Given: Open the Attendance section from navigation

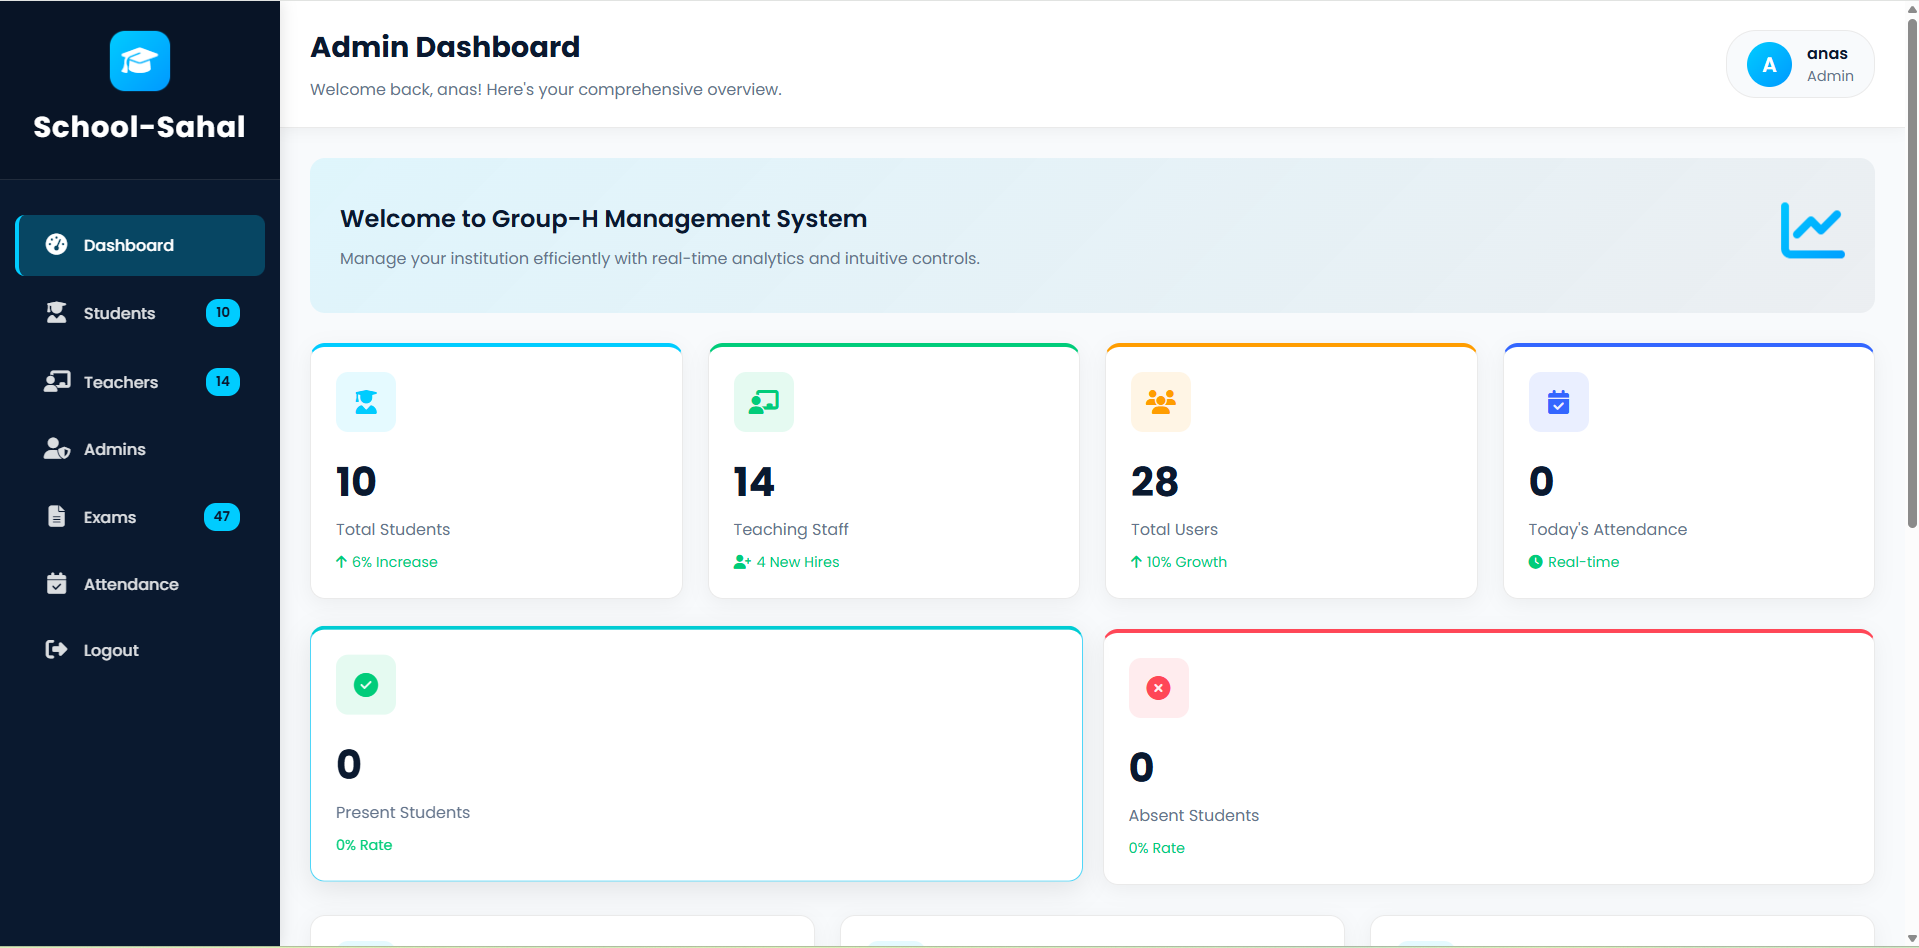Looking at the screenshot, I should (131, 583).
